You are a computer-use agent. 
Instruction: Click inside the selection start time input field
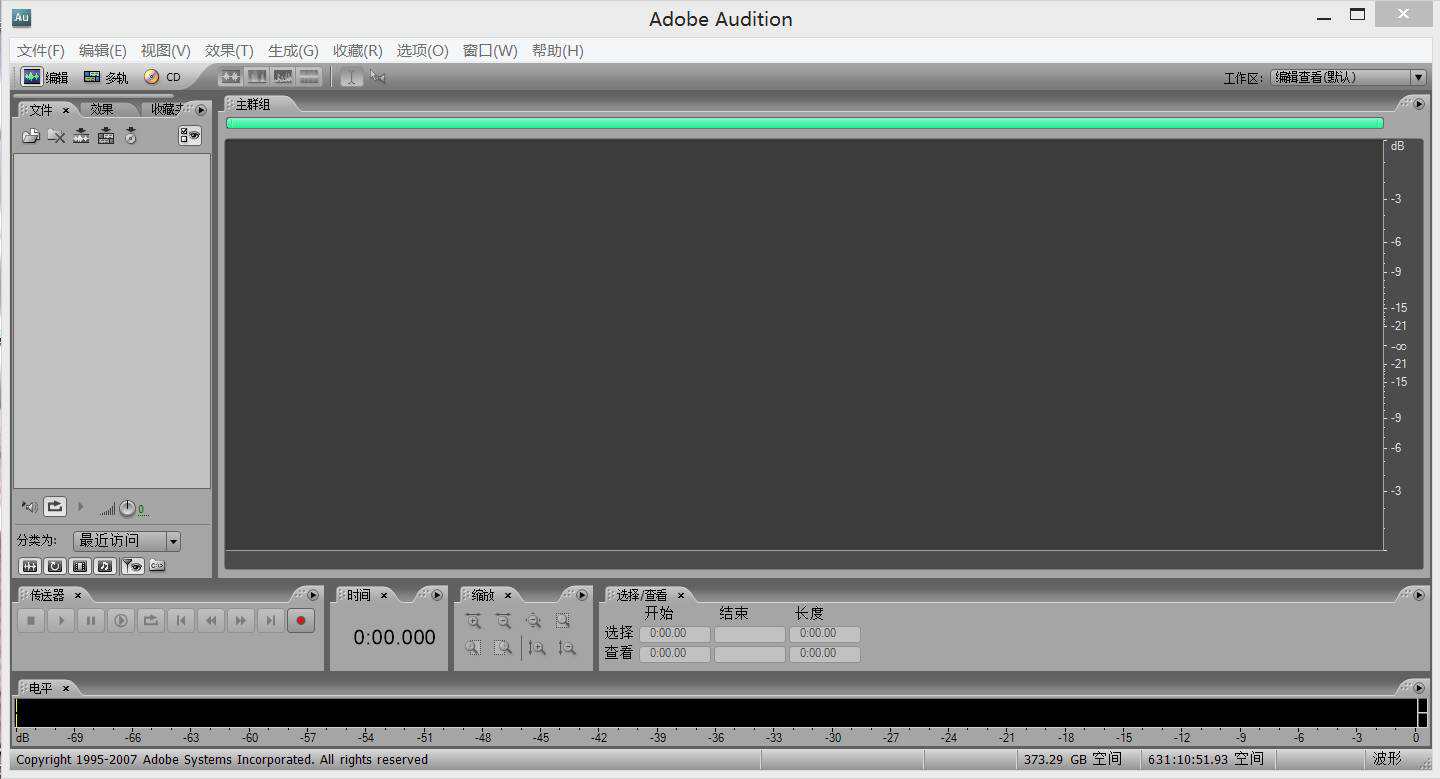click(674, 633)
